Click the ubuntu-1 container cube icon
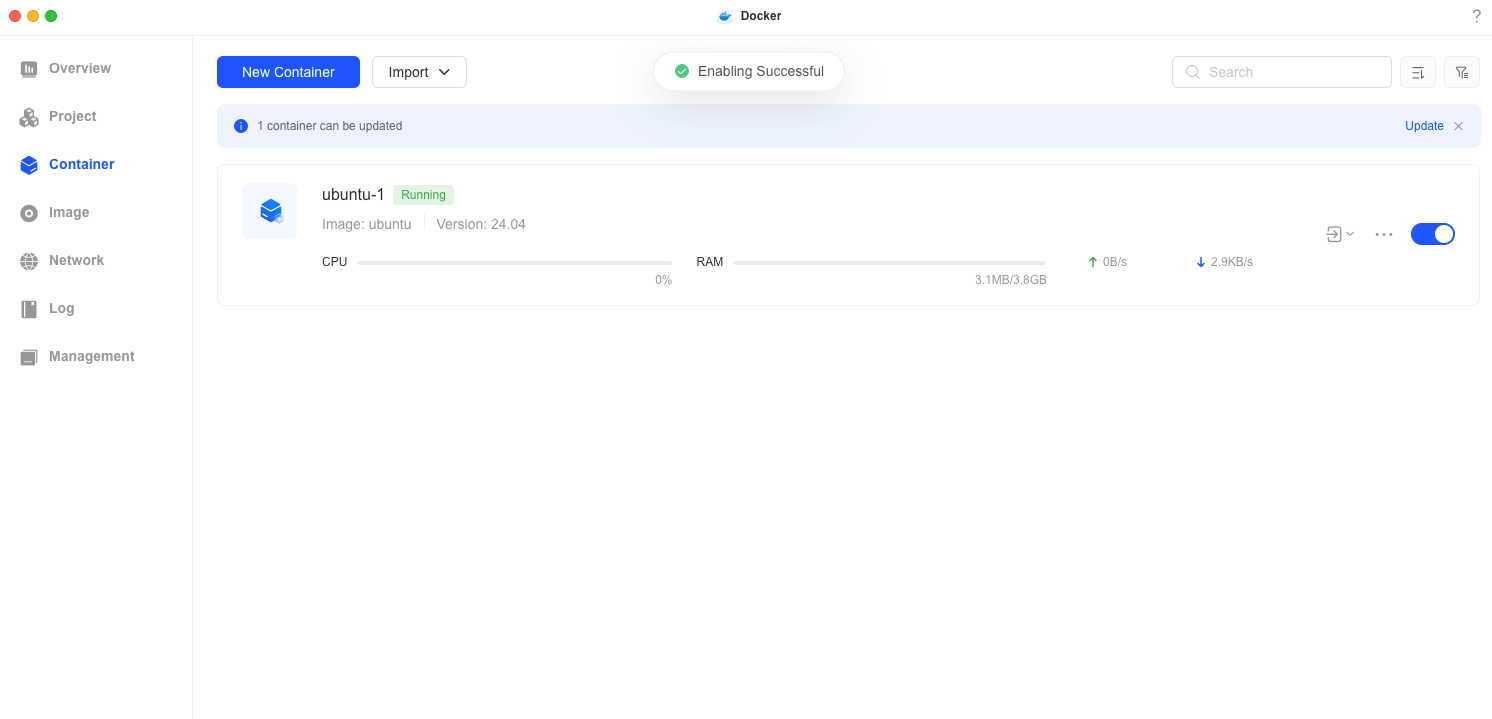Viewport: 1492px width, 719px height. (270, 211)
